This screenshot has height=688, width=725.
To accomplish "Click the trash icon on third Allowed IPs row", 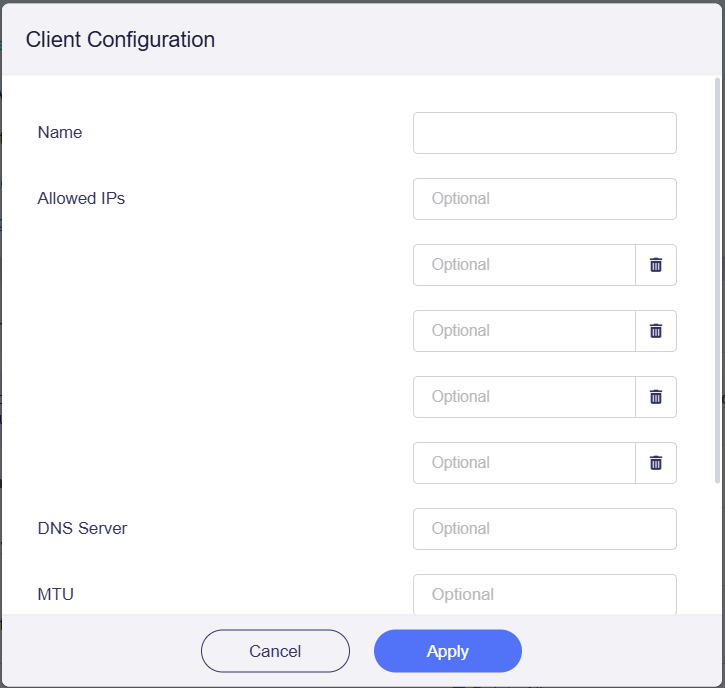I will (656, 331).
